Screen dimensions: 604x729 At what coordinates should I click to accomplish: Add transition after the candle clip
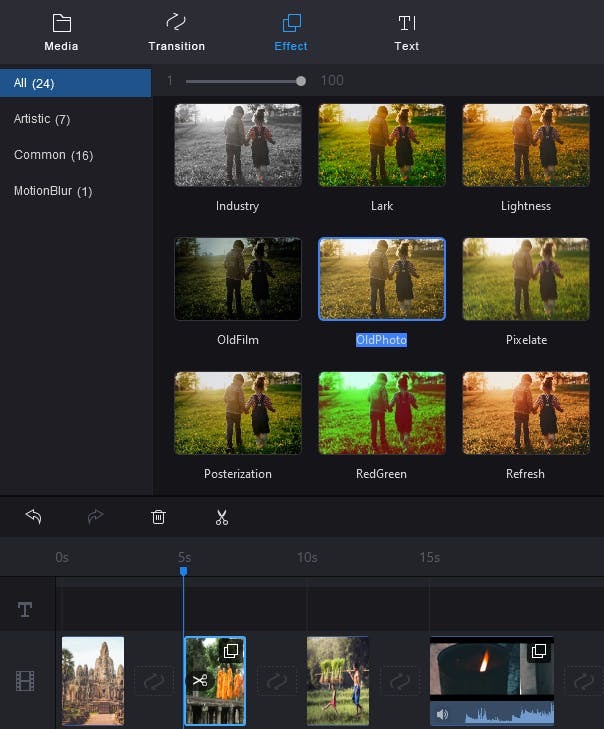coord(584,681)
